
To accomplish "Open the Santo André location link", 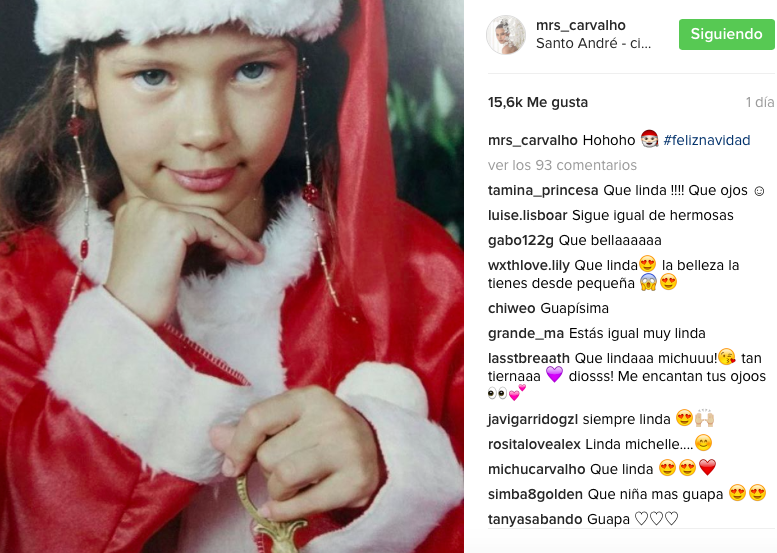I will point(593,44).
